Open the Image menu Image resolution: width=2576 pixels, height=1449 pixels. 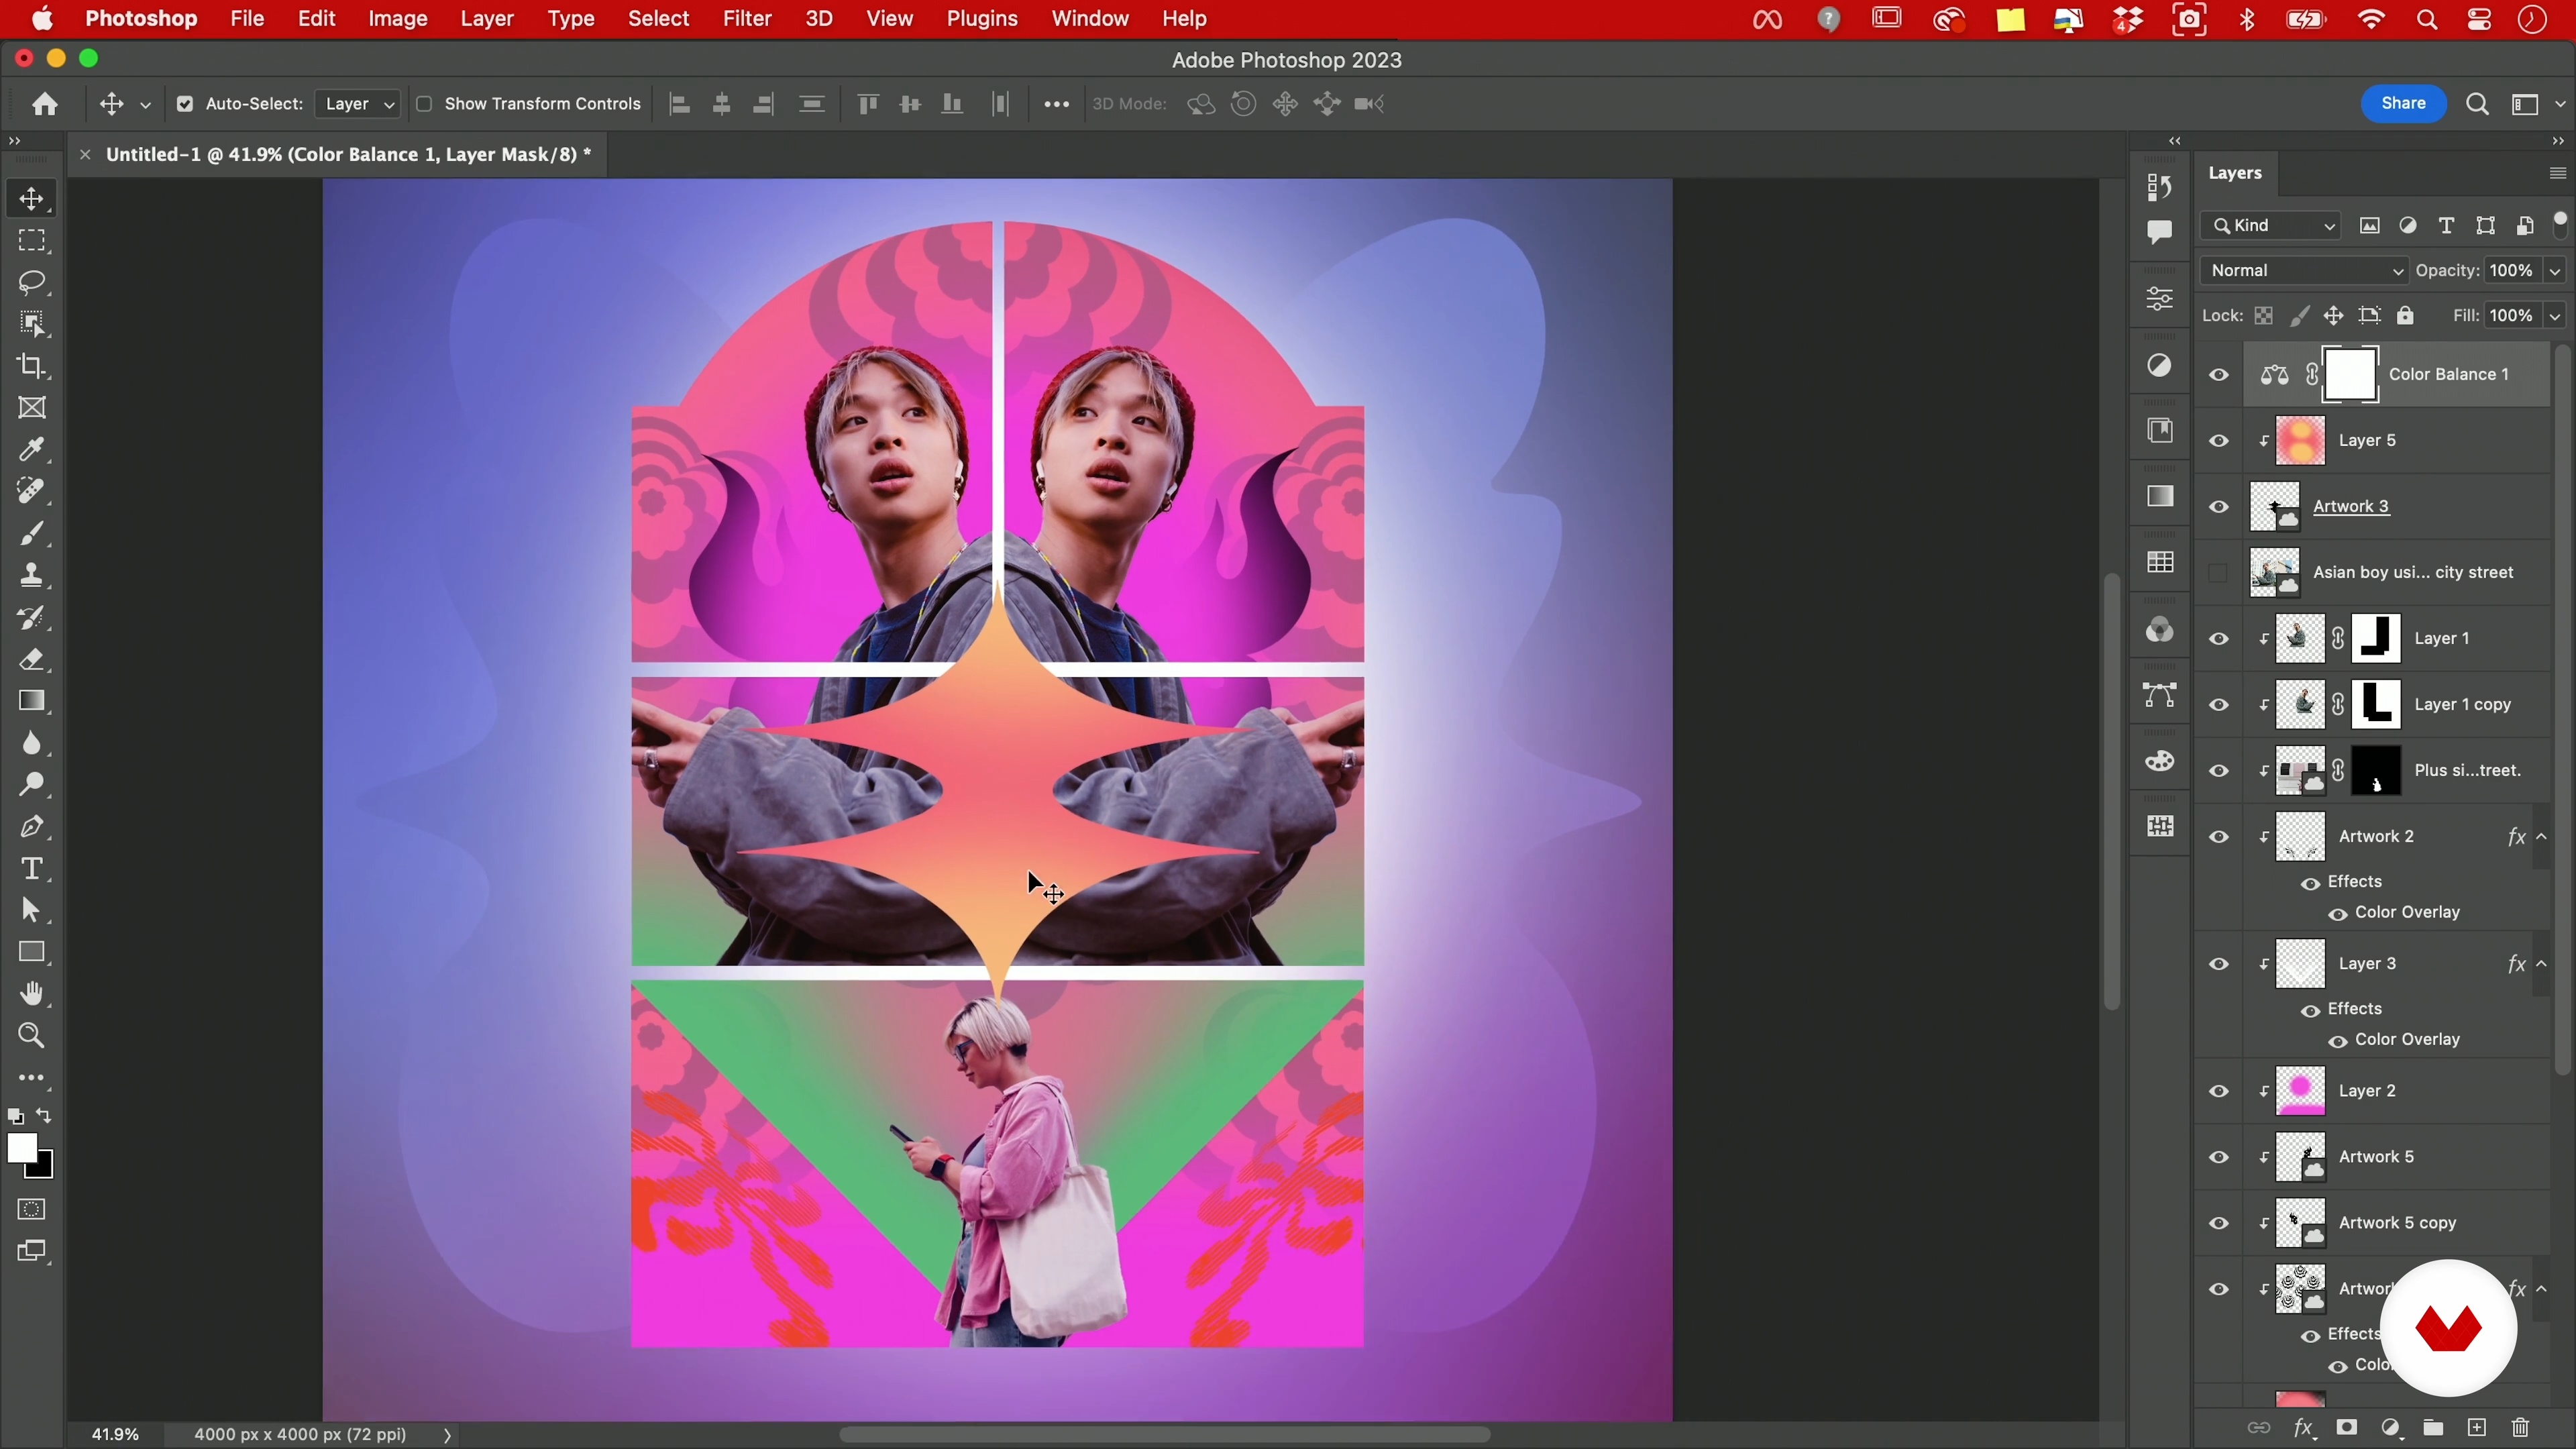[x=398, y=19]
